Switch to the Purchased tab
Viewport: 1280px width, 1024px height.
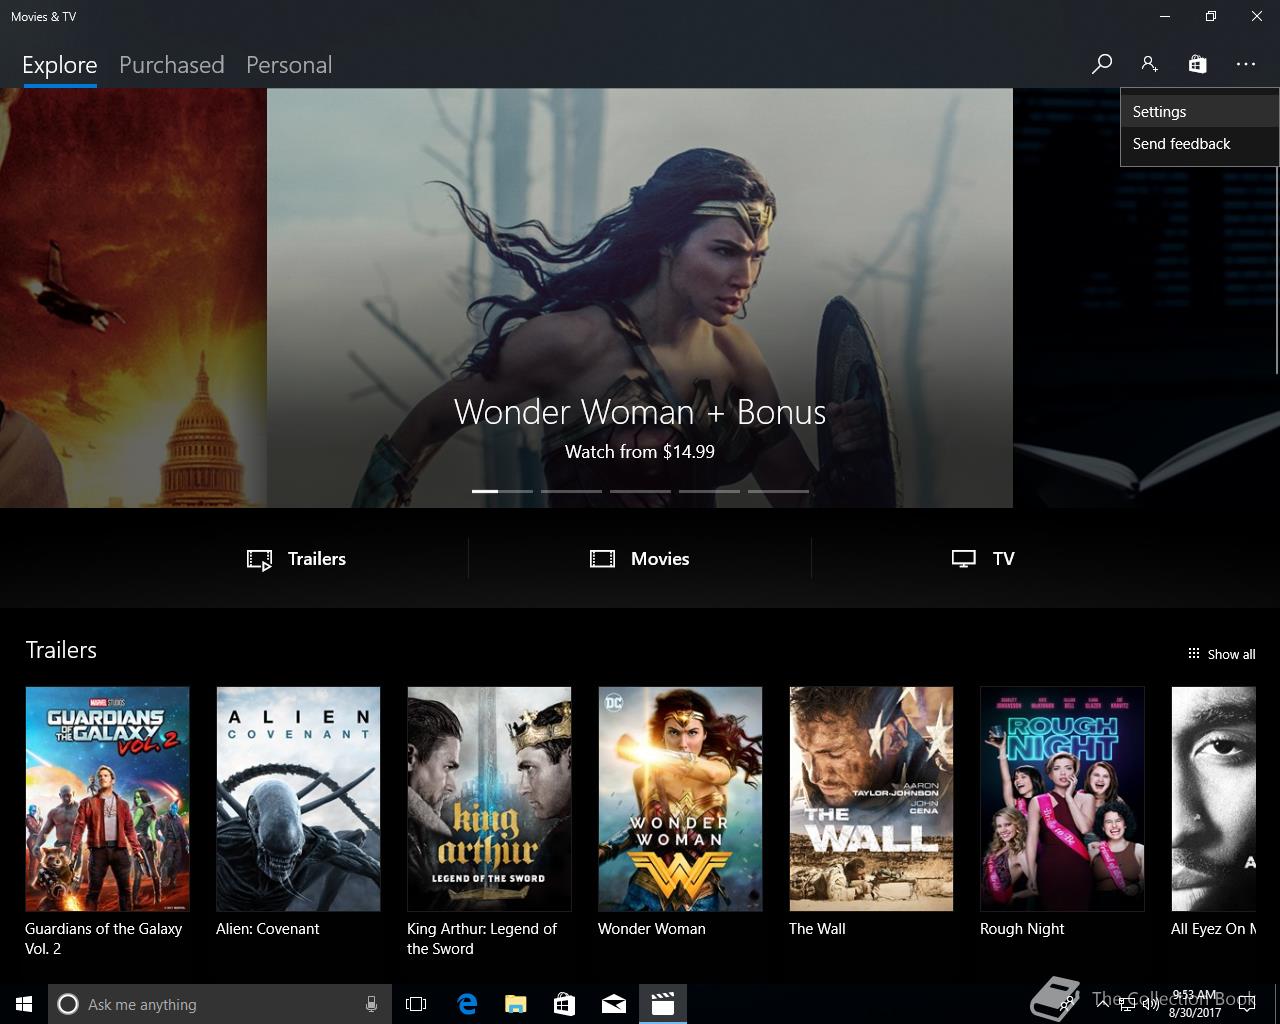click(x=171, y=65)
